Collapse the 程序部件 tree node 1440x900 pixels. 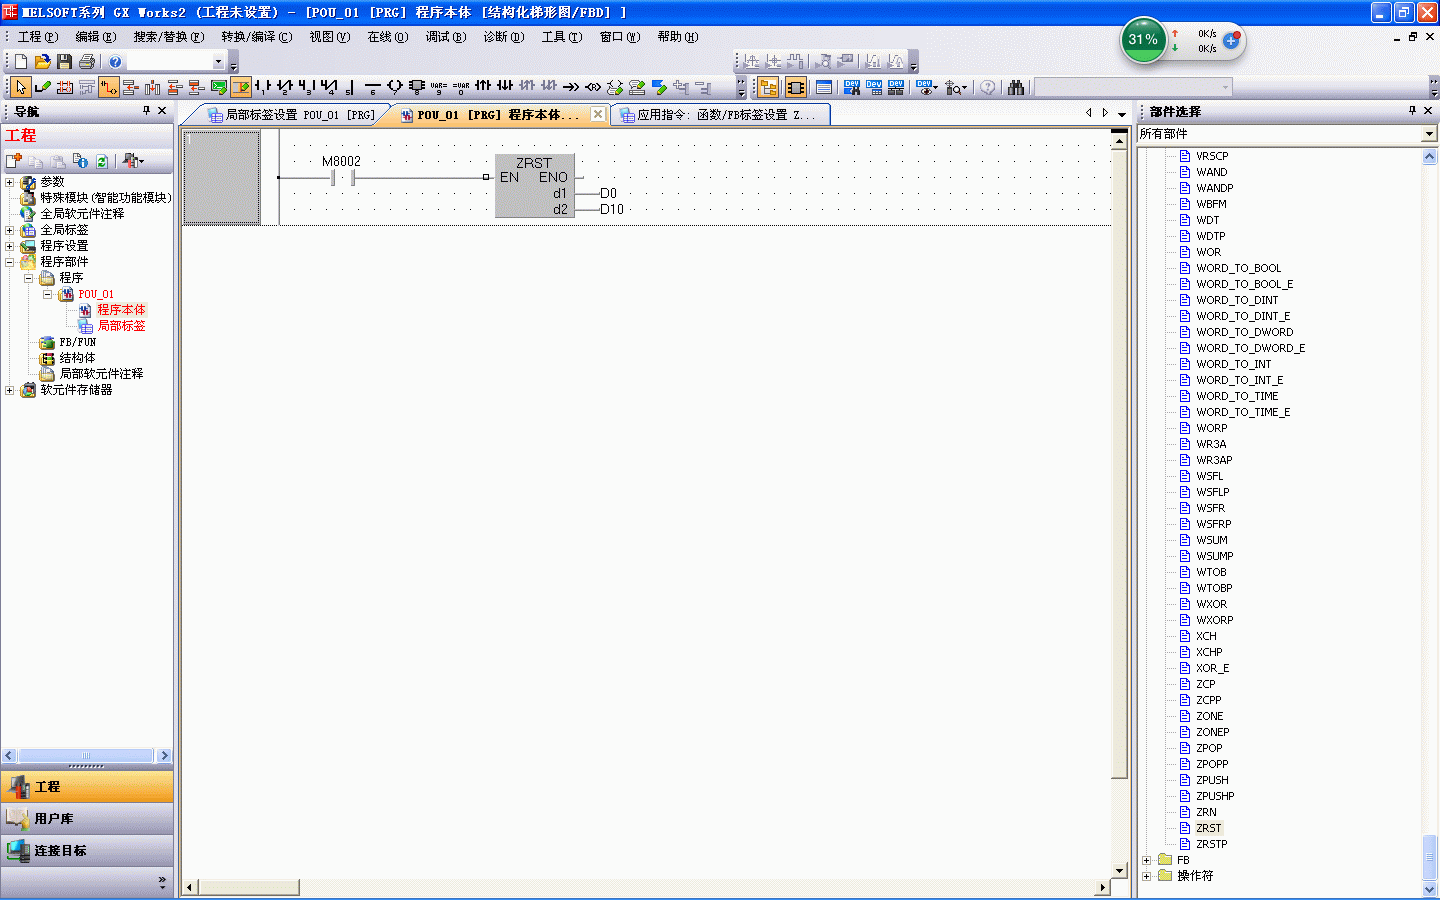point(10,262)
